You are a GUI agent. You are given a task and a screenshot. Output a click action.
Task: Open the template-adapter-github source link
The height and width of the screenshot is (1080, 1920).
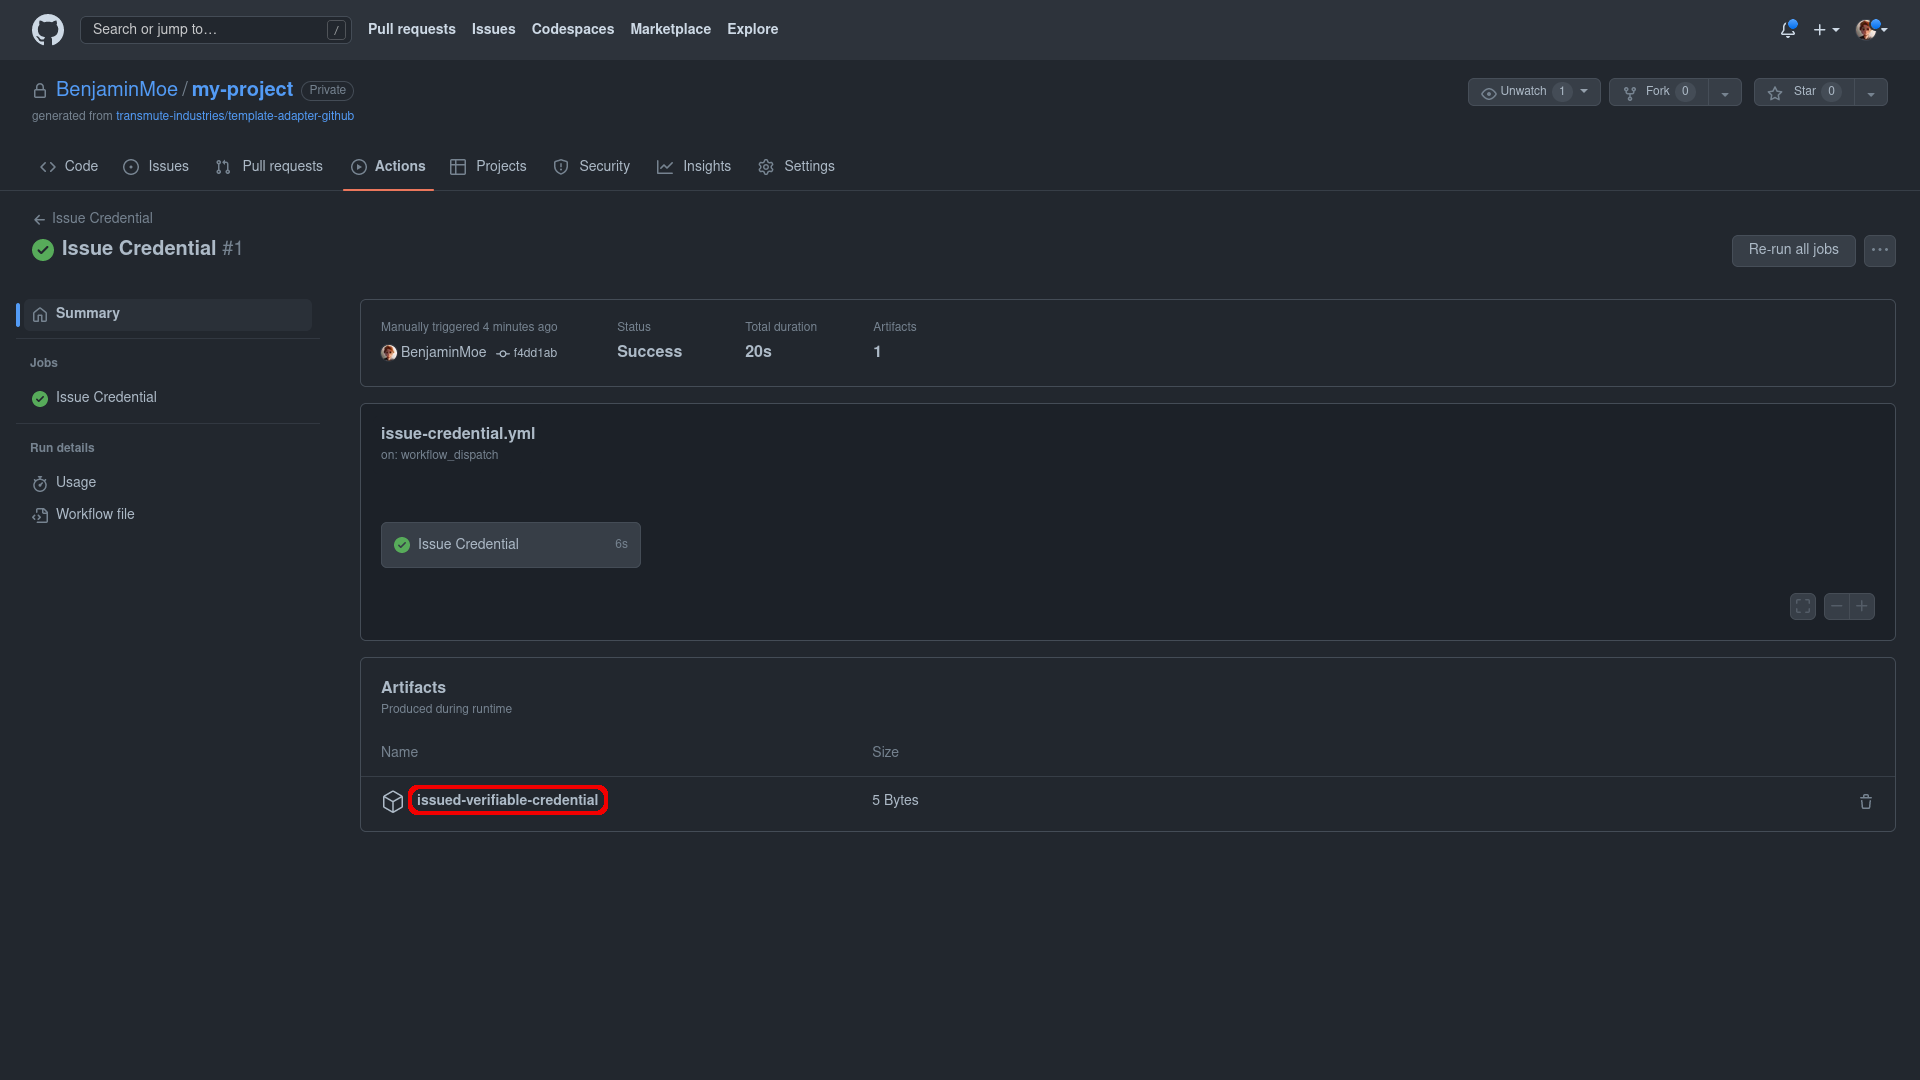[x=235, y=116]
